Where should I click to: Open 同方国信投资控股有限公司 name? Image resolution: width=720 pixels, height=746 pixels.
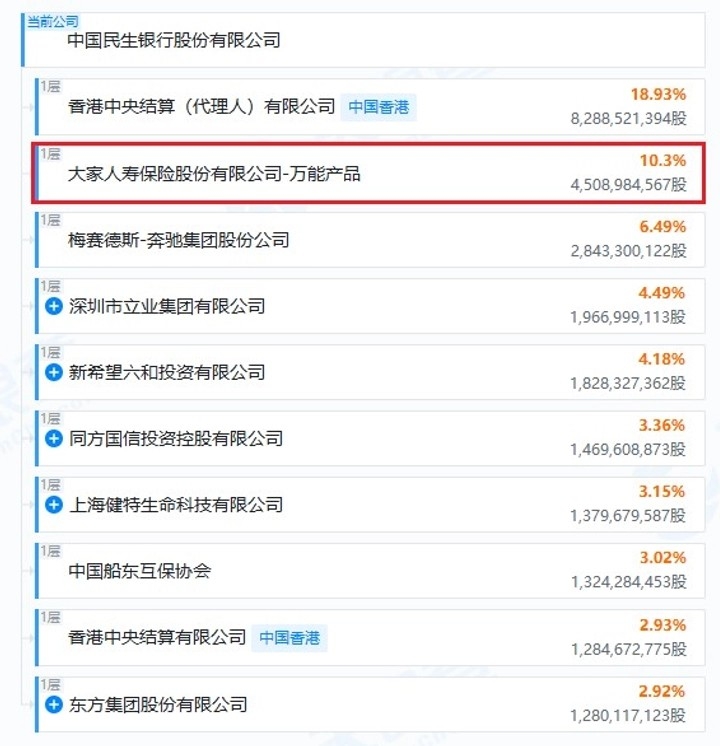pyautogui.click(x=176, y=438)
